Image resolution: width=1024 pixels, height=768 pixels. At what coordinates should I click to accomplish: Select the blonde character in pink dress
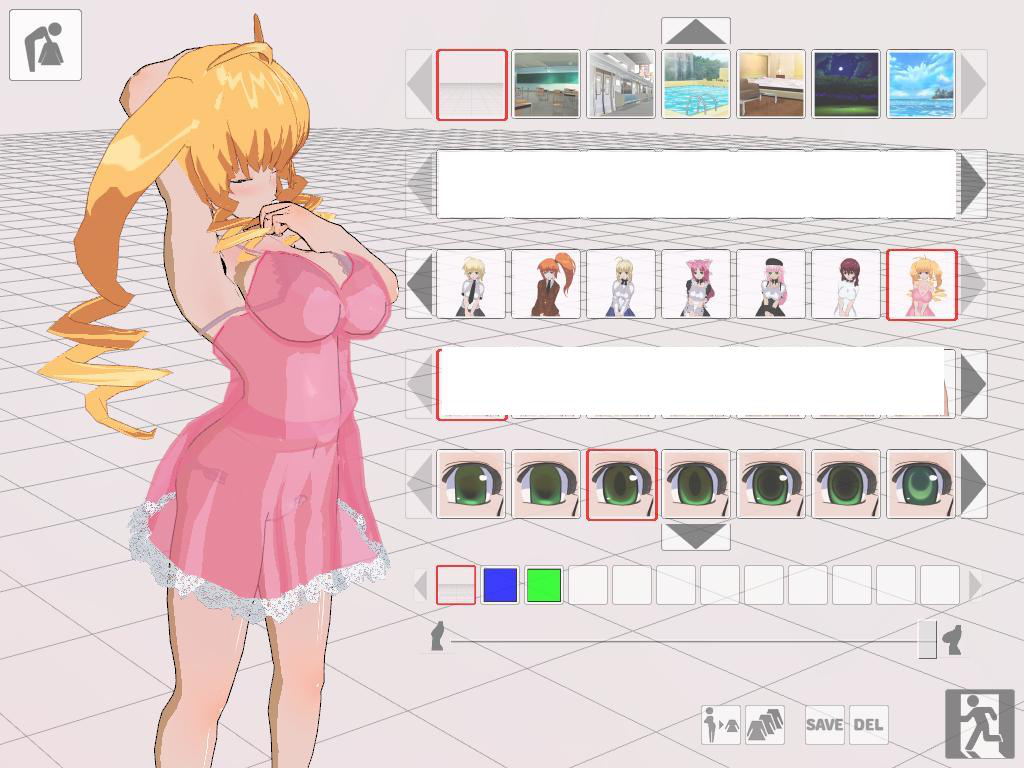tap(921, 285)
